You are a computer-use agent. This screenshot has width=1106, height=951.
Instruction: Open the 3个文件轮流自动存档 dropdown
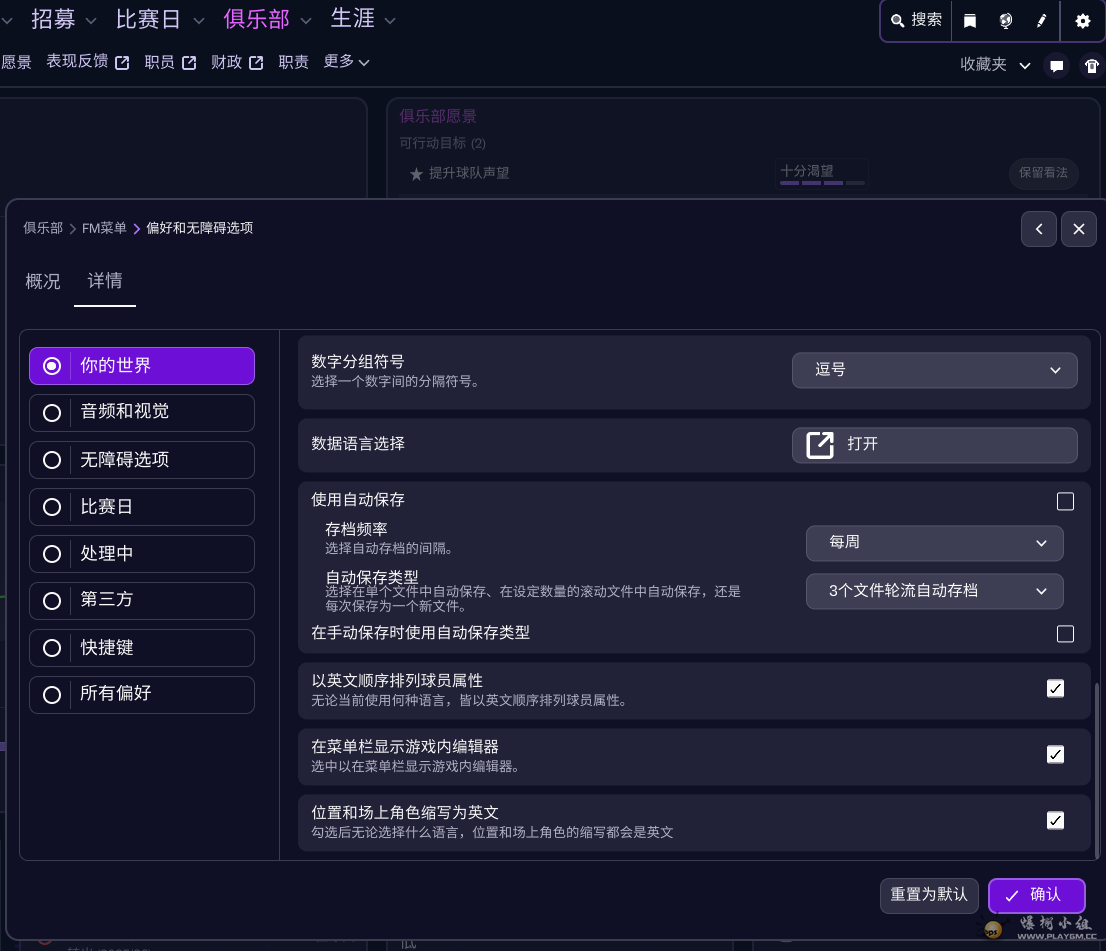(x=934, y=591)
